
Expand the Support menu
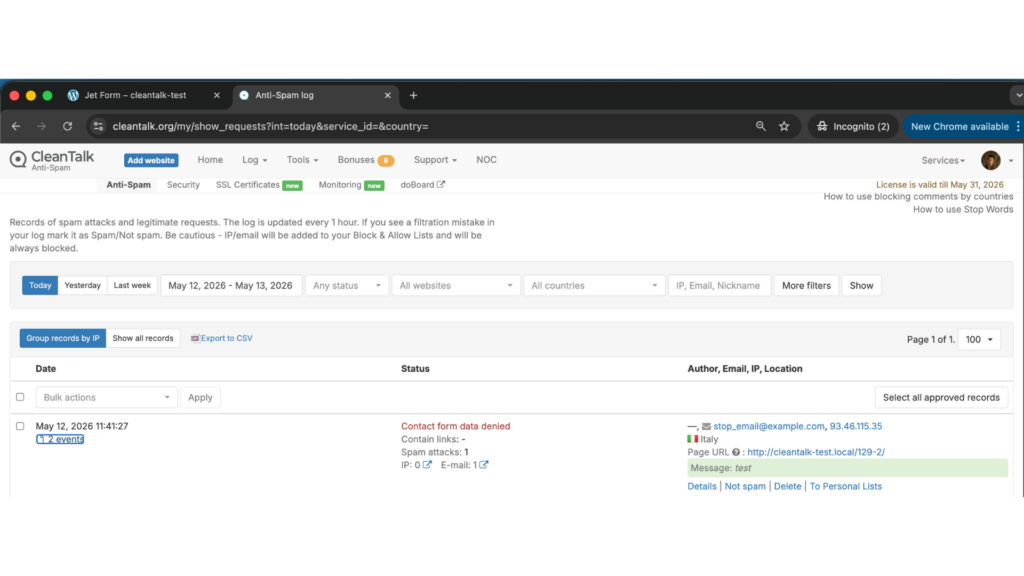point(435,160)
